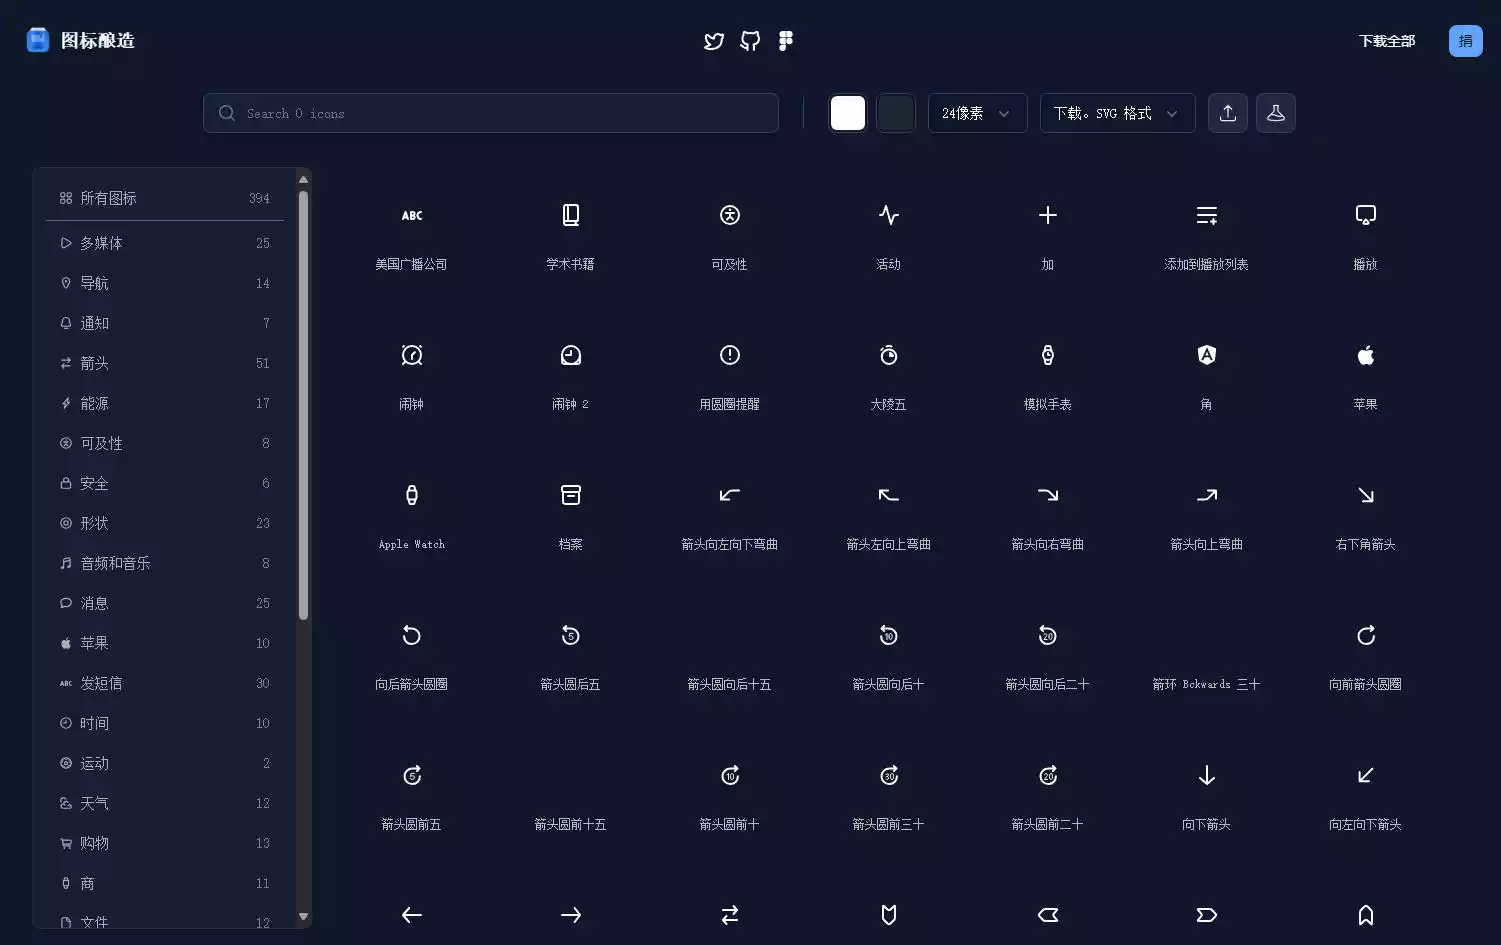Filter by 箭头 category
Screen dimensions: 1501x945
165,363
